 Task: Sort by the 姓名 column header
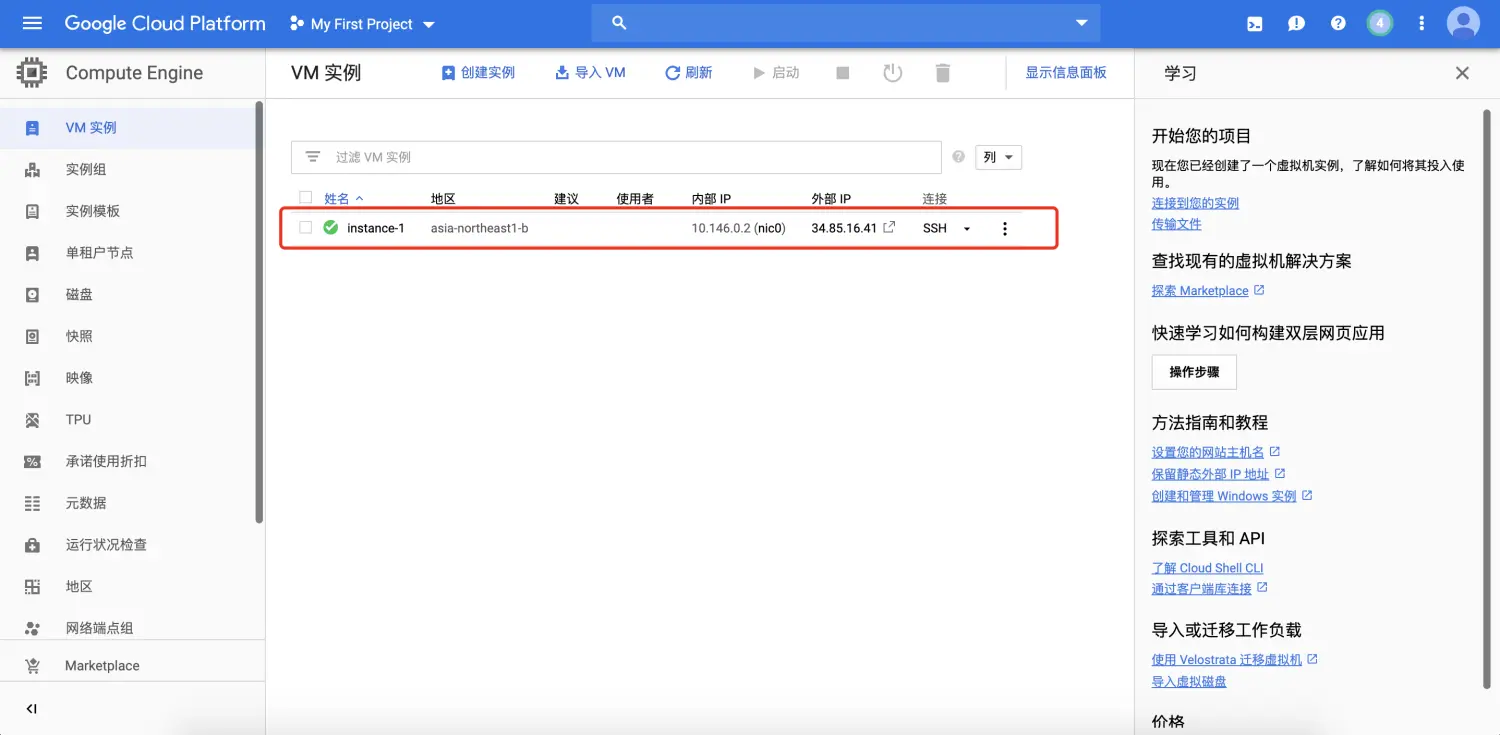click(344, 199)
